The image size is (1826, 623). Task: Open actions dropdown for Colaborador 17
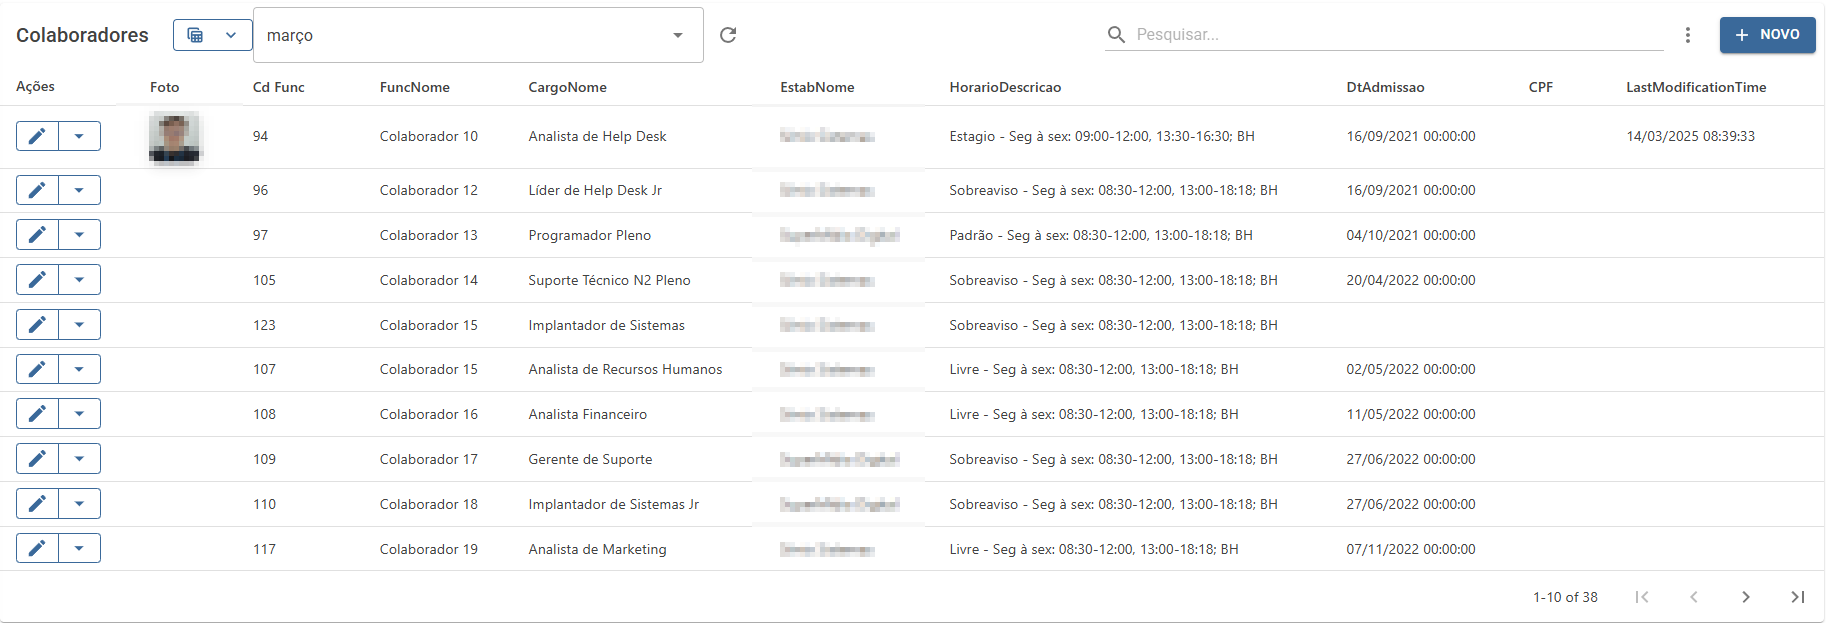79,459
